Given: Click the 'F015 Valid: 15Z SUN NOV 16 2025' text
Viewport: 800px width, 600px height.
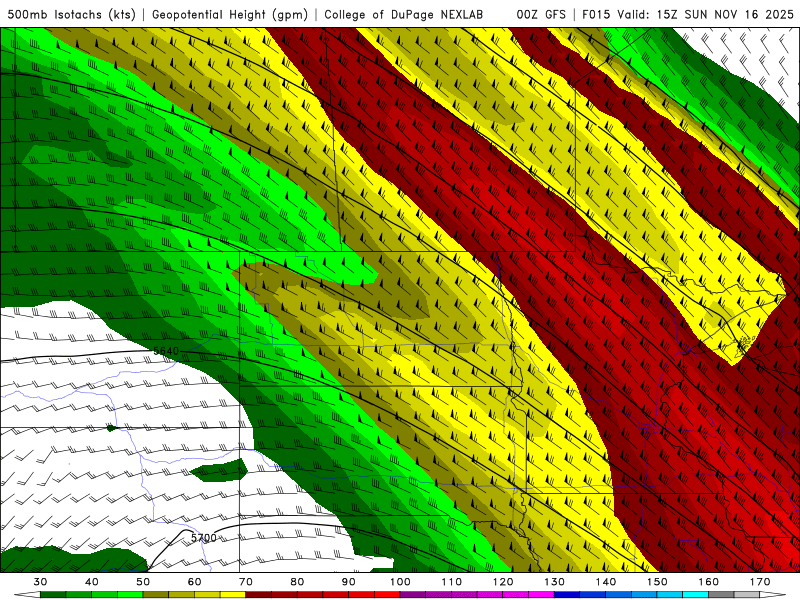Looking at the screenshot, I should pyautogui.click(x=688, y=14).
